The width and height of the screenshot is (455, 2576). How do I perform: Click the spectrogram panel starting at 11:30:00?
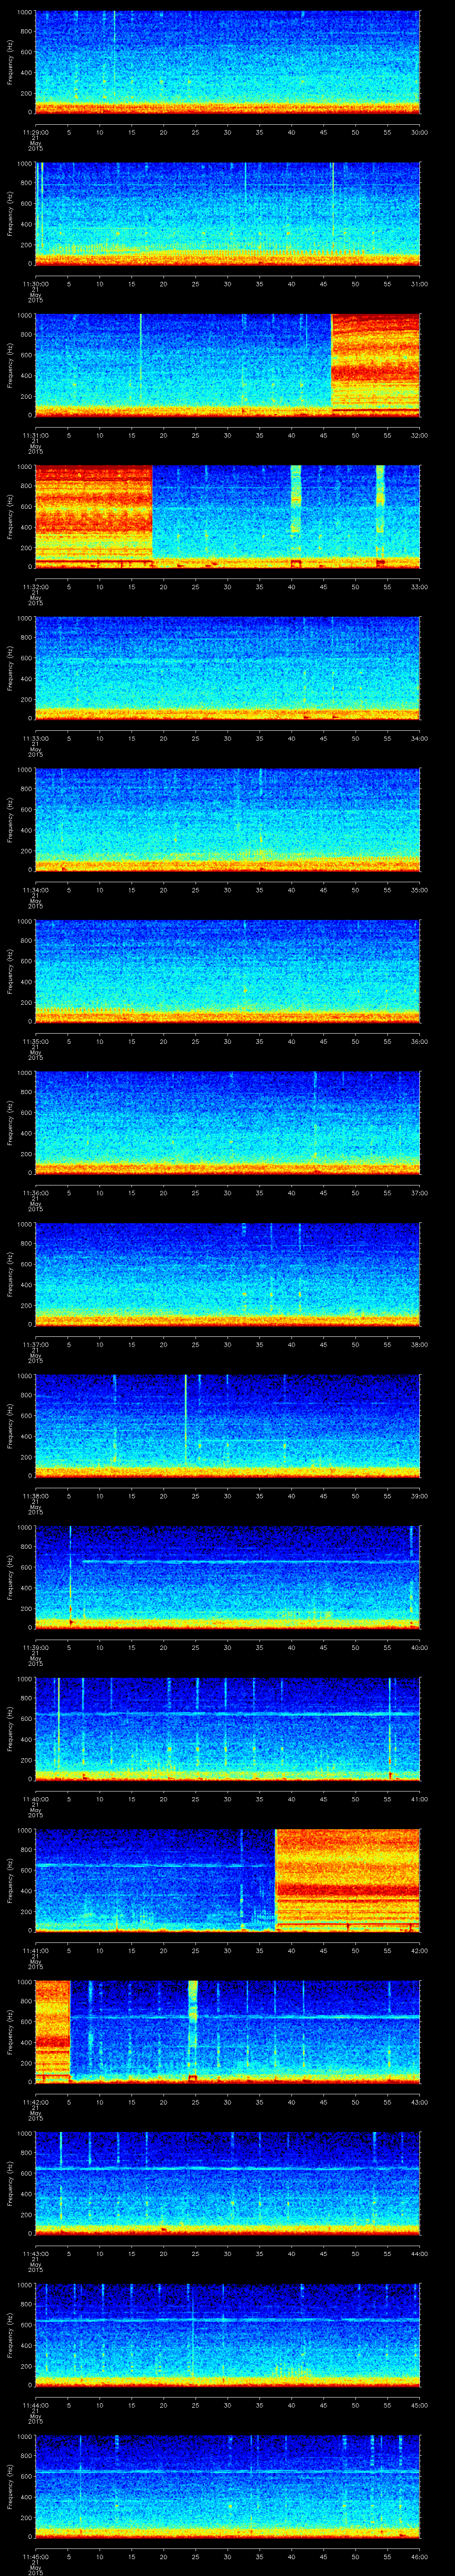[x=228, y=213]
